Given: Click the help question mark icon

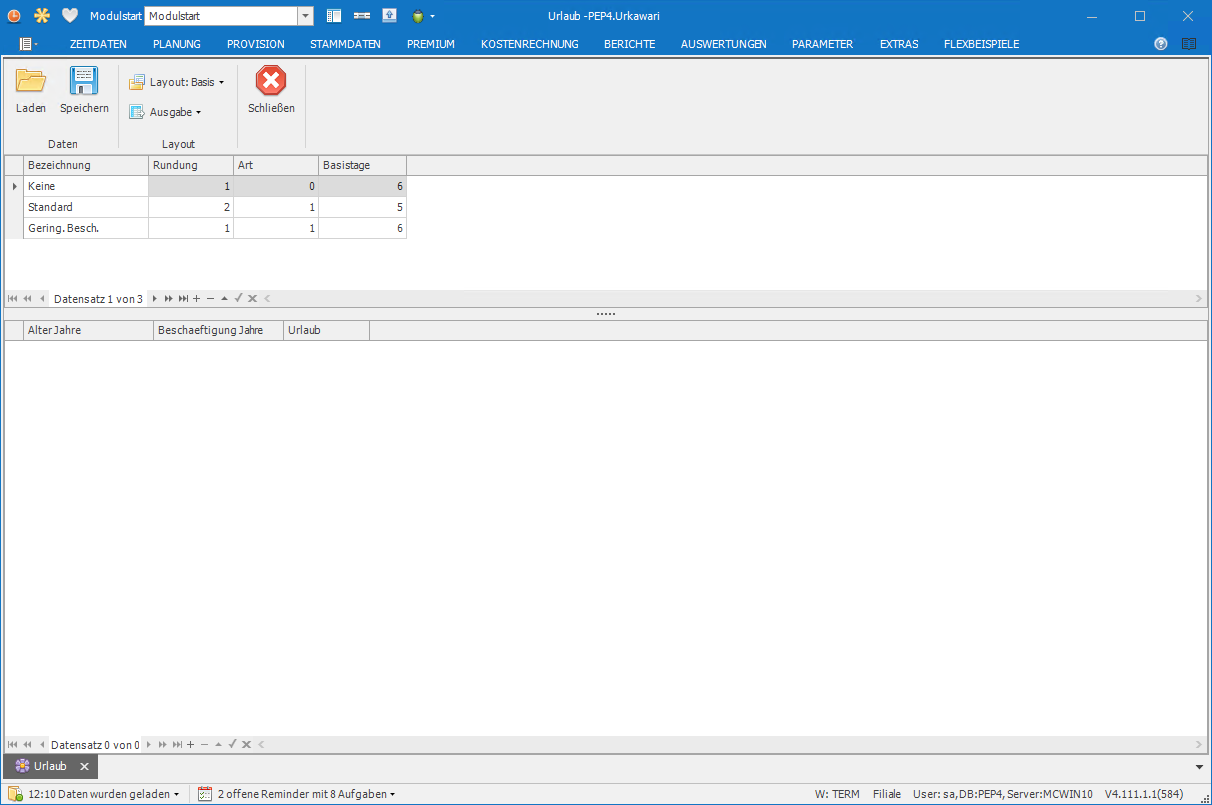Looking at the screenshot, I should (1161, 44).
